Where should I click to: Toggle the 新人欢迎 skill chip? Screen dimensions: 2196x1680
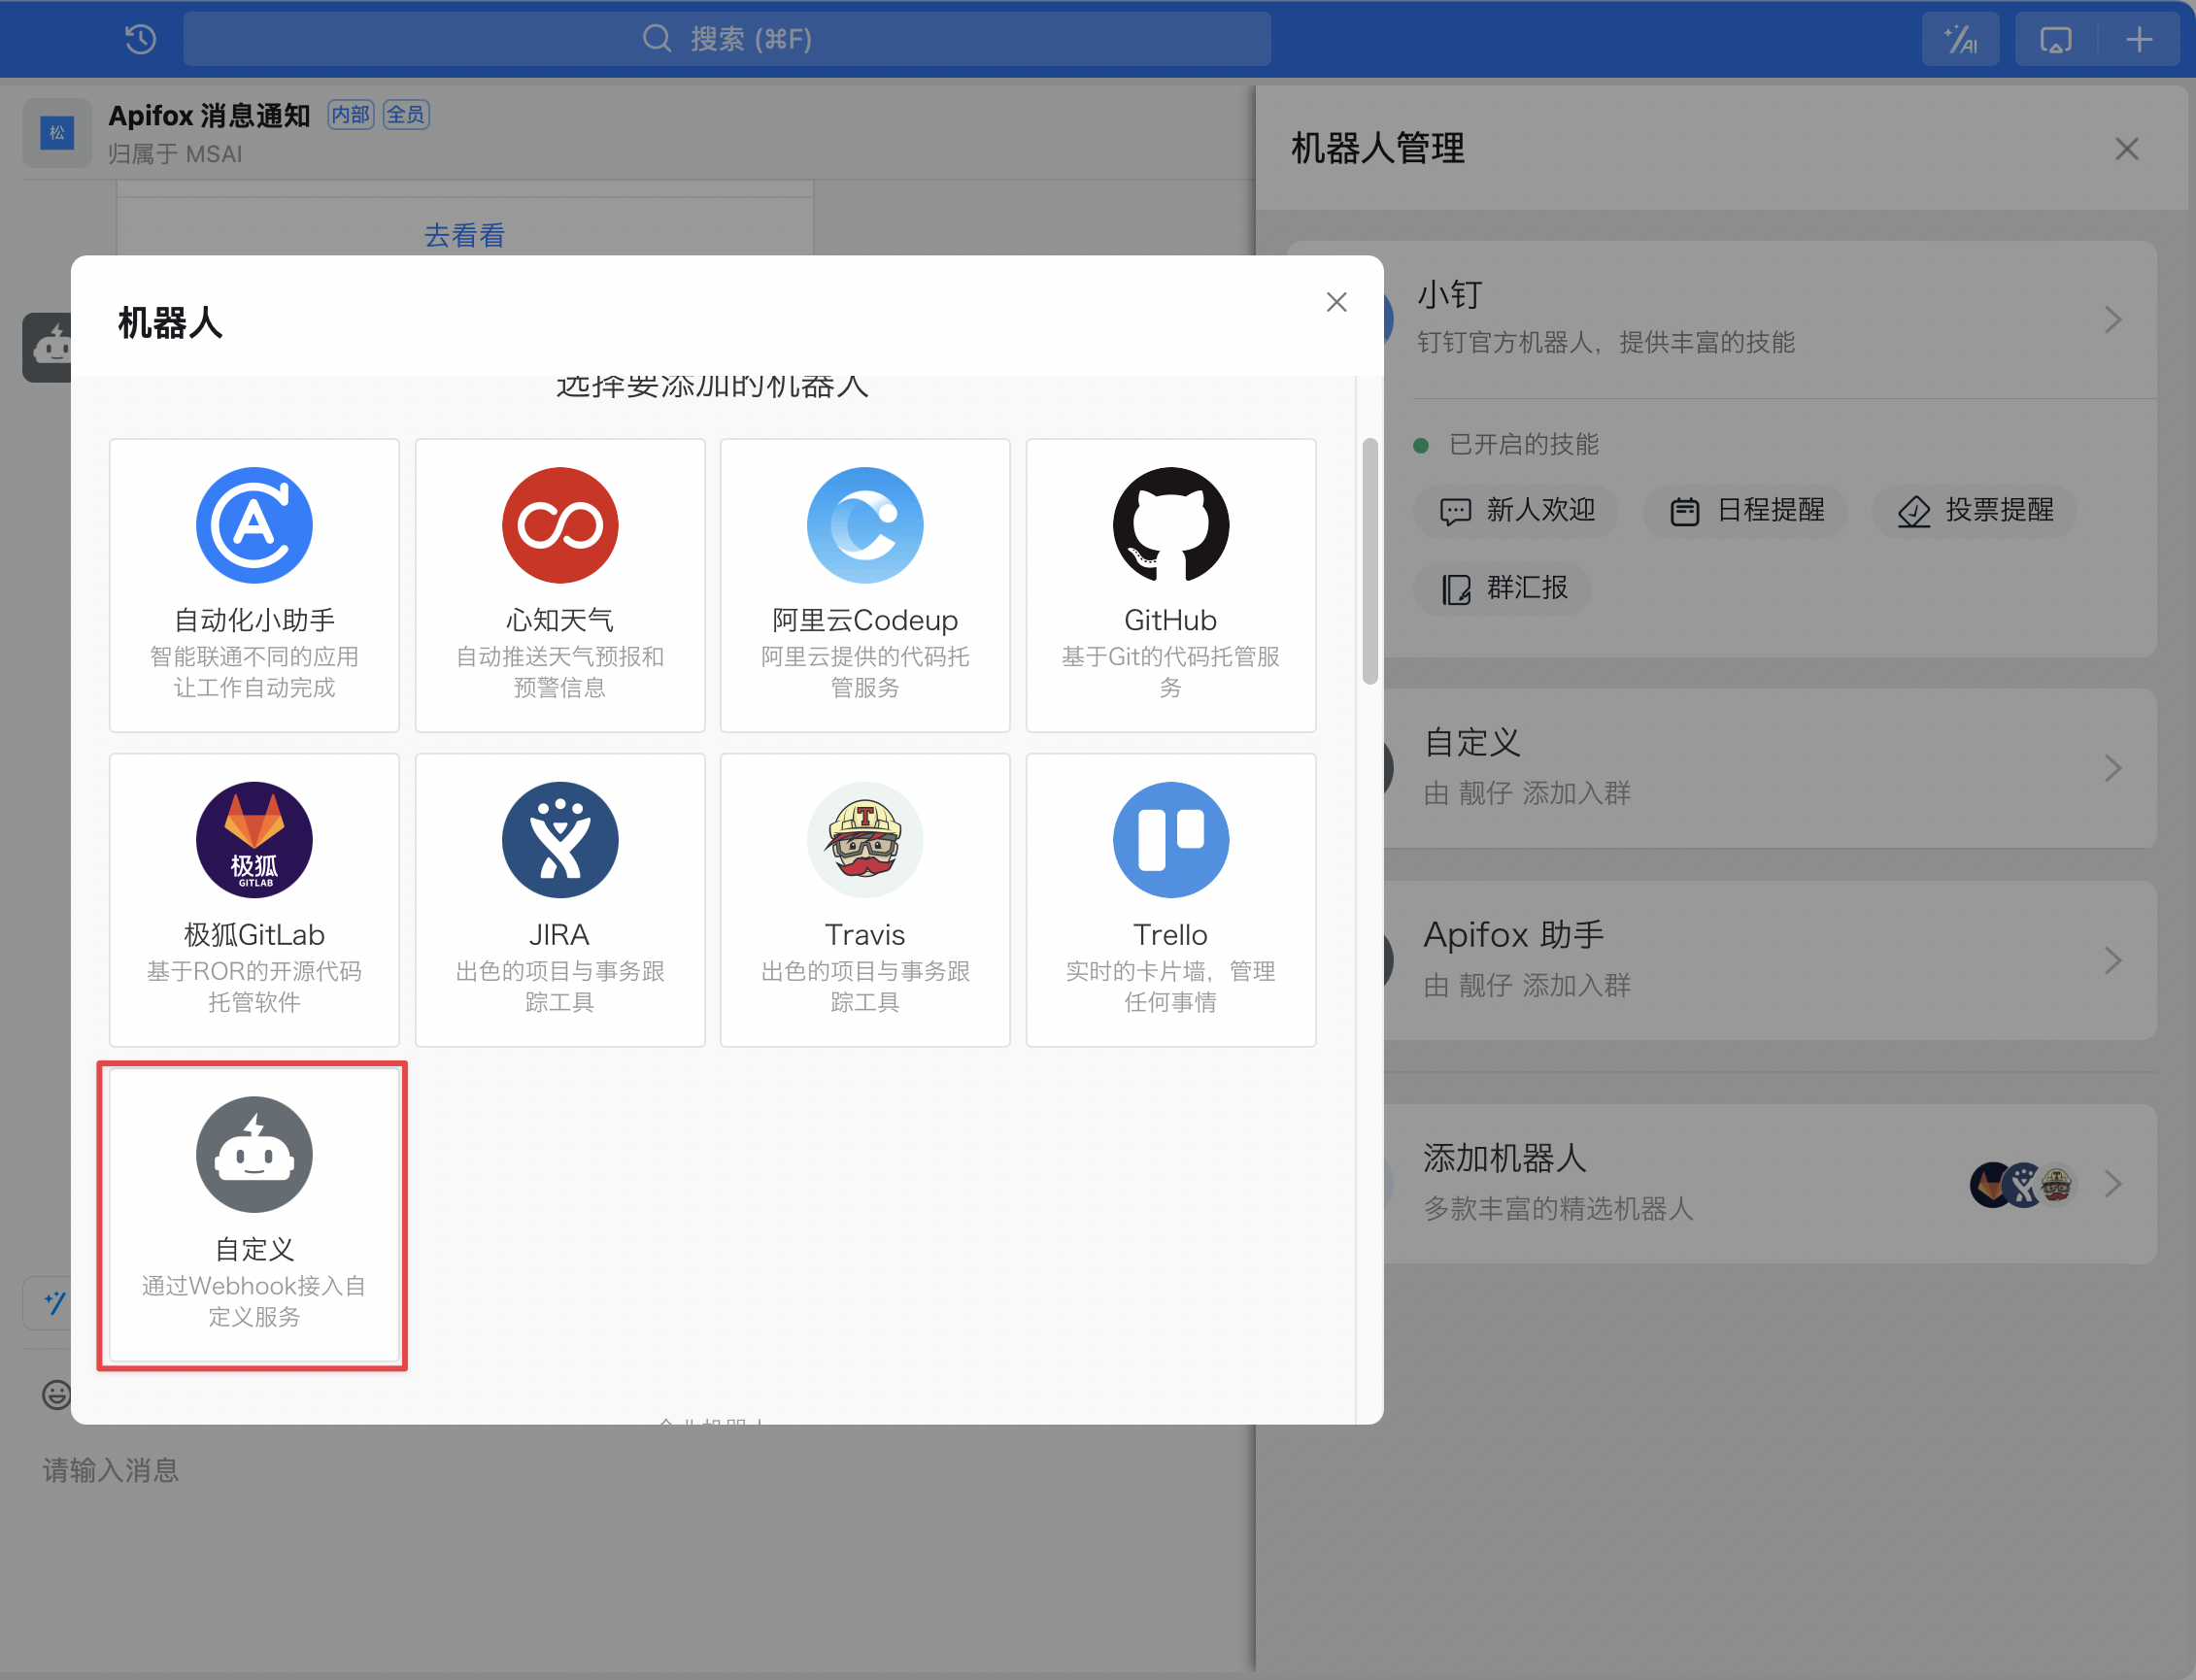(x=1516, y=511)
